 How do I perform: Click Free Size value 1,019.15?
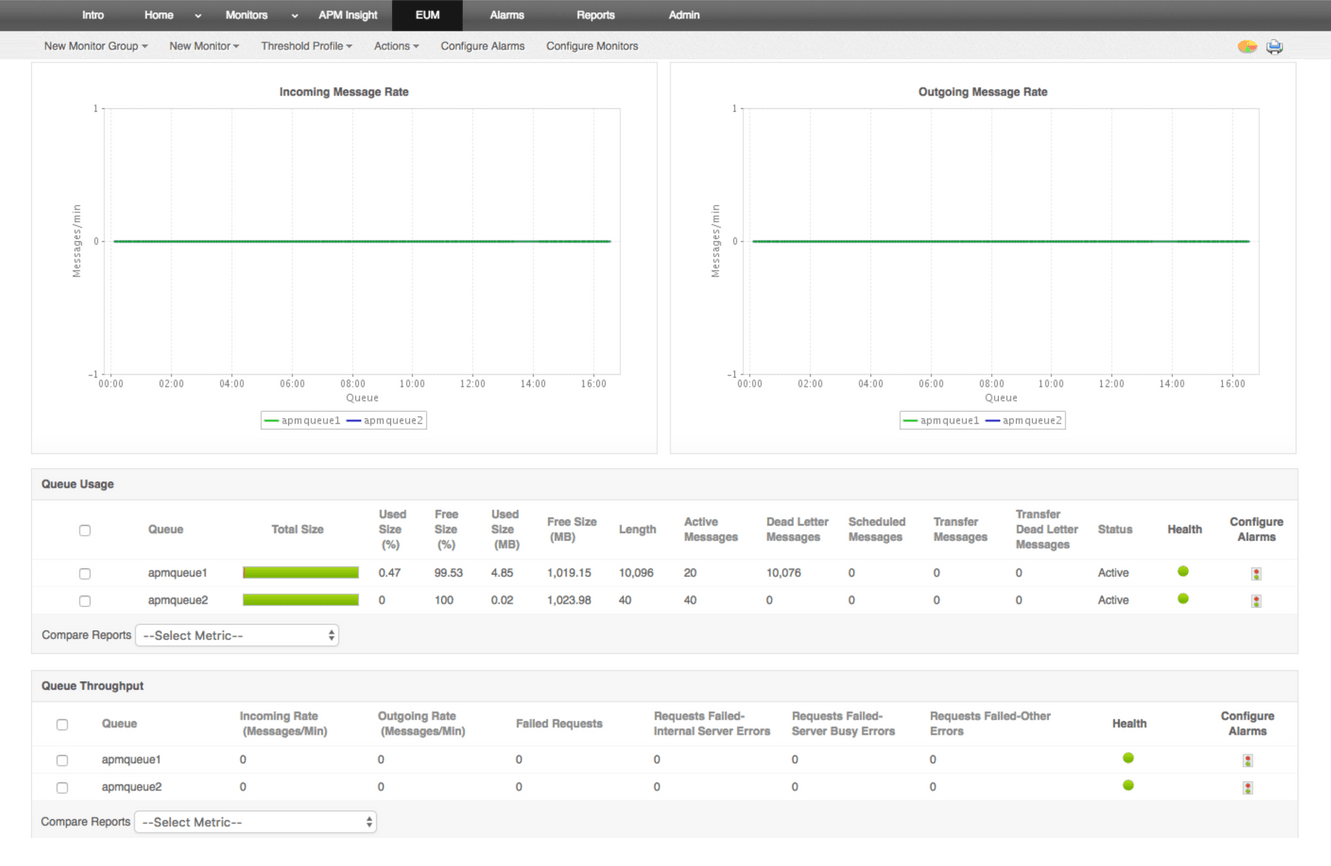coord(569,573)
